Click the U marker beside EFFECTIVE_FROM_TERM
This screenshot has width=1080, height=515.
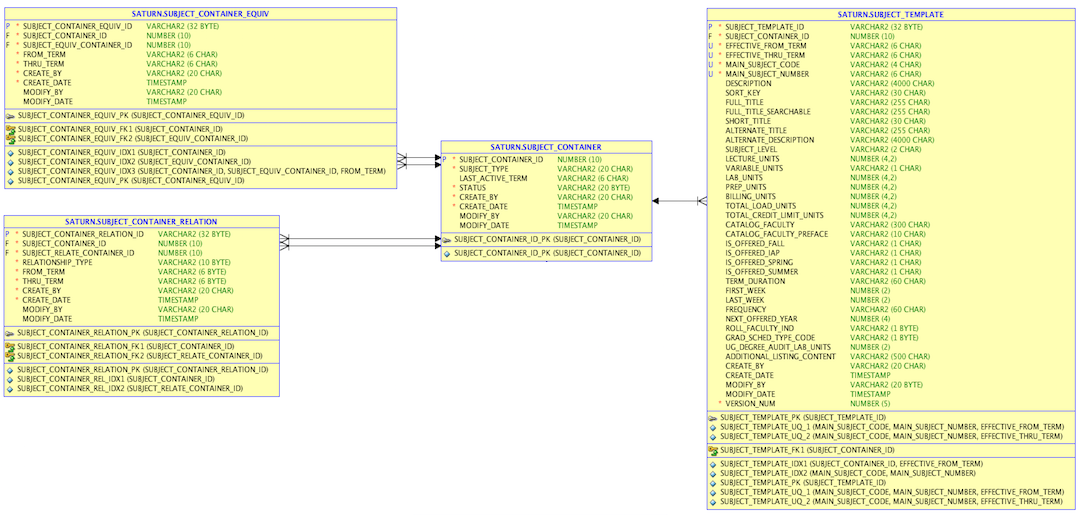coord(711,45)
